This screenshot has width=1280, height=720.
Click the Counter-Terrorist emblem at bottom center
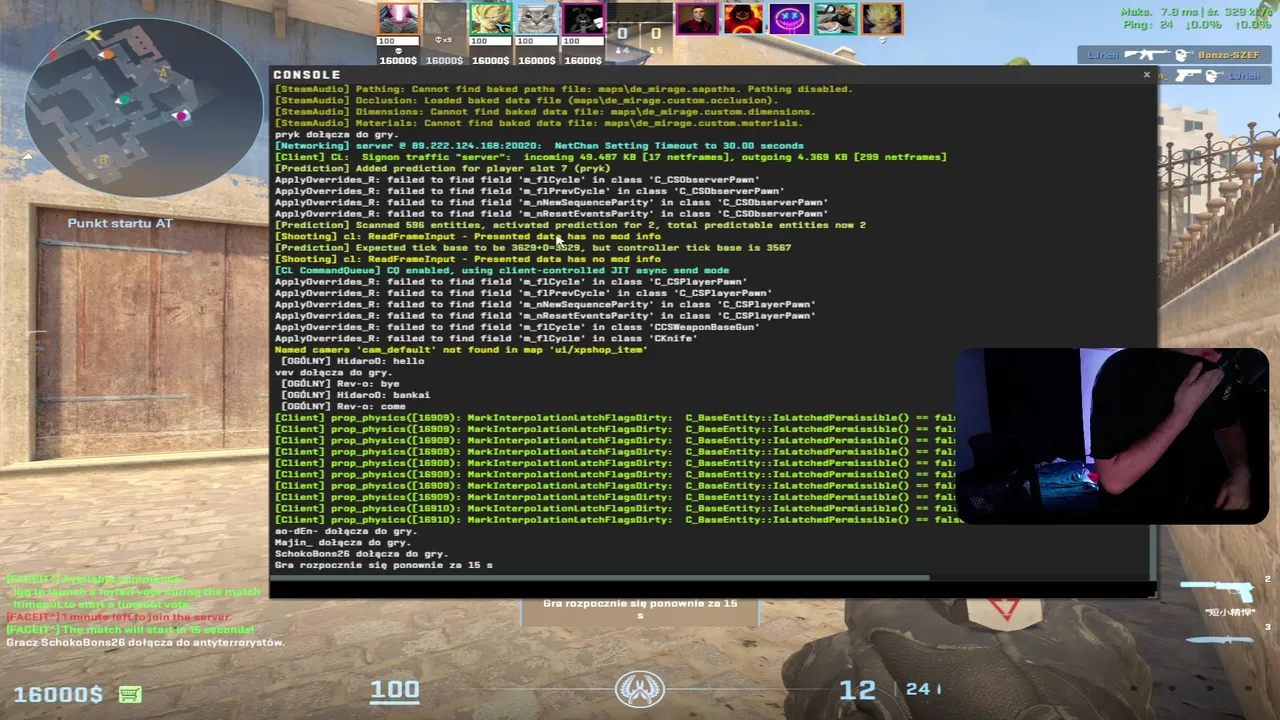pos(640,689)
